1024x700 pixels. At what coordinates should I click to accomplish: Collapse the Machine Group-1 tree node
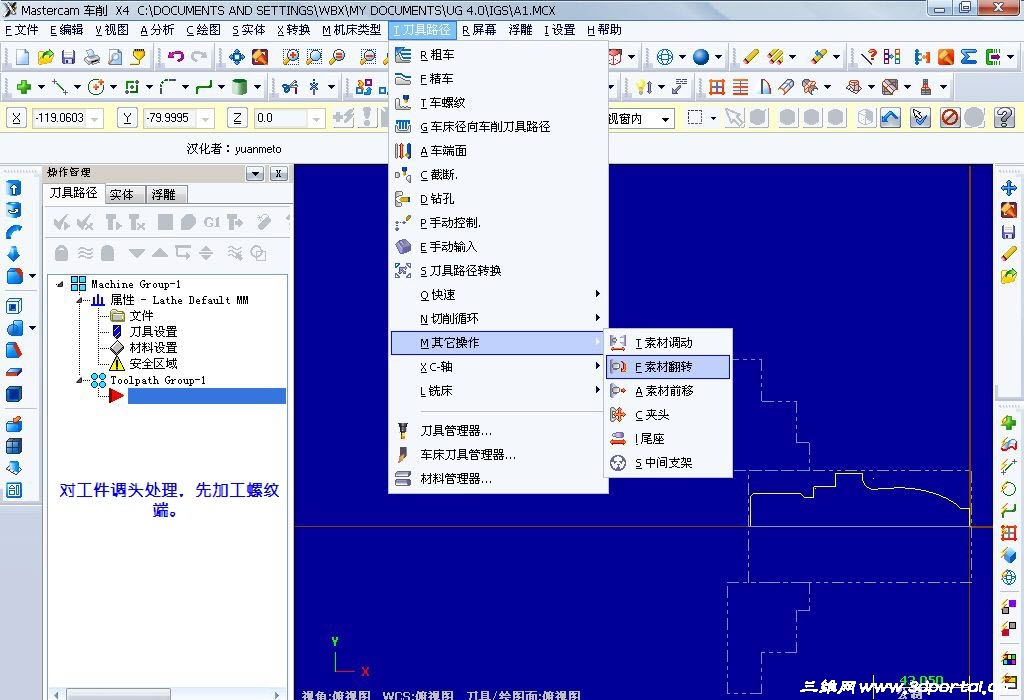tap(60, 284)
